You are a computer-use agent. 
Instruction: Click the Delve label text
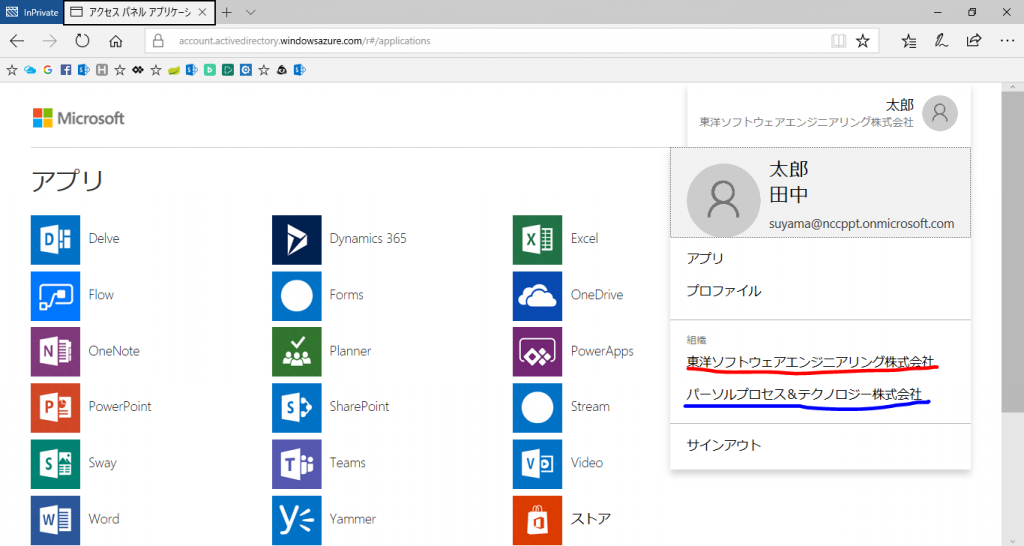point(104,238)
